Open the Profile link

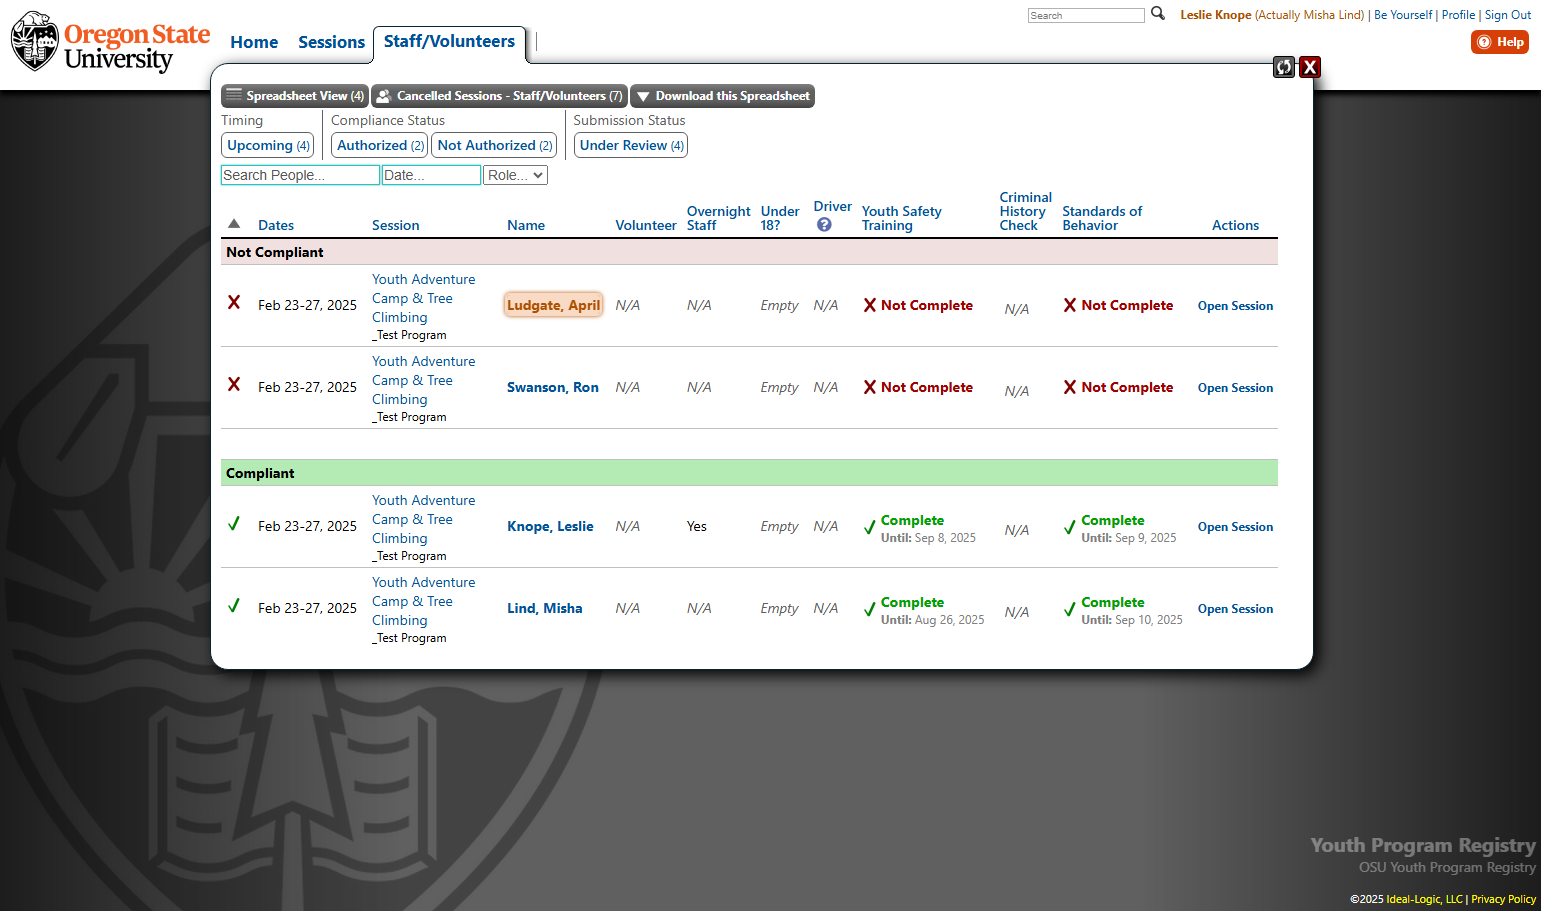click(x=1458, y=15)
